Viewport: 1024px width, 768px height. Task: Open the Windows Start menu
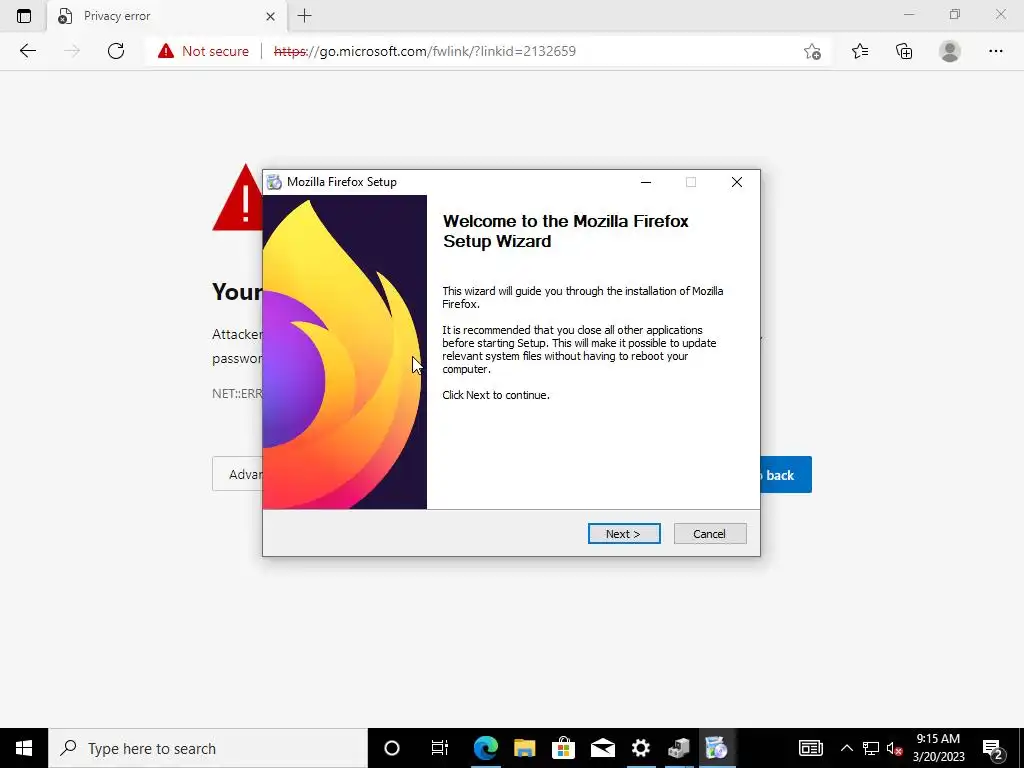click(x=24, y=748)
